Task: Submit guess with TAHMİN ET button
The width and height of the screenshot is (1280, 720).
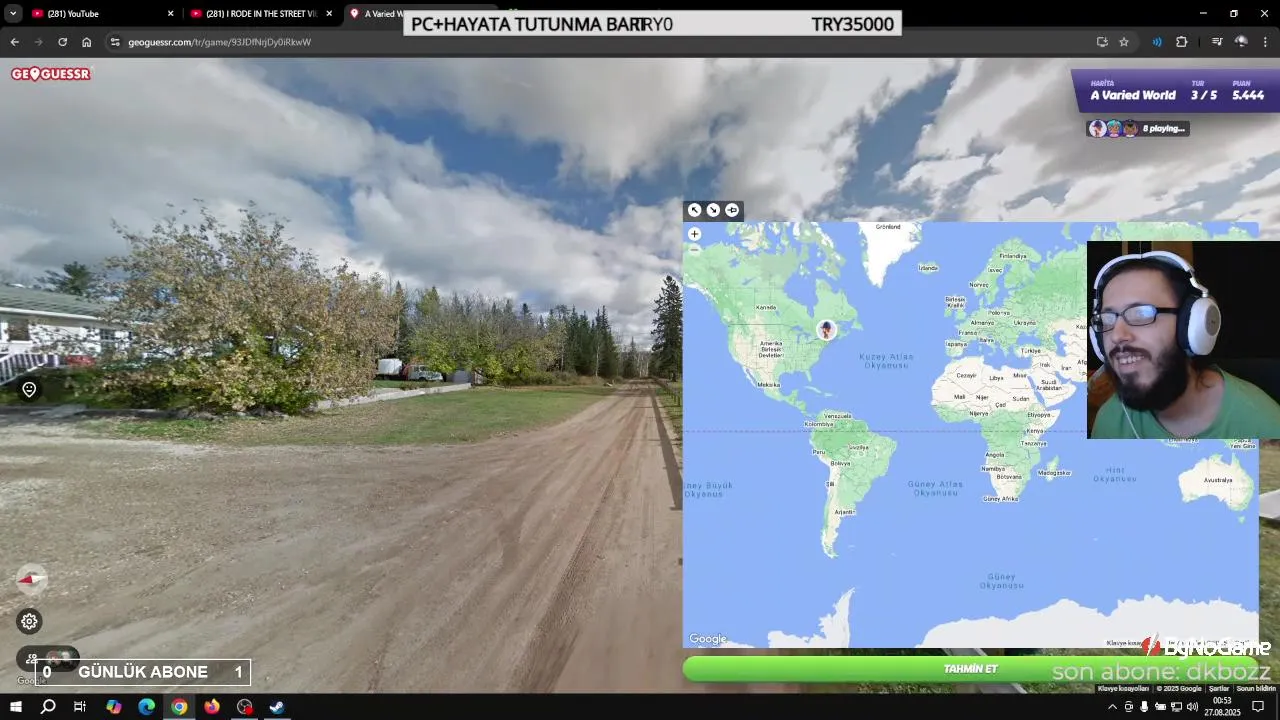Action: pyautogui.click(x=970, y=669)
